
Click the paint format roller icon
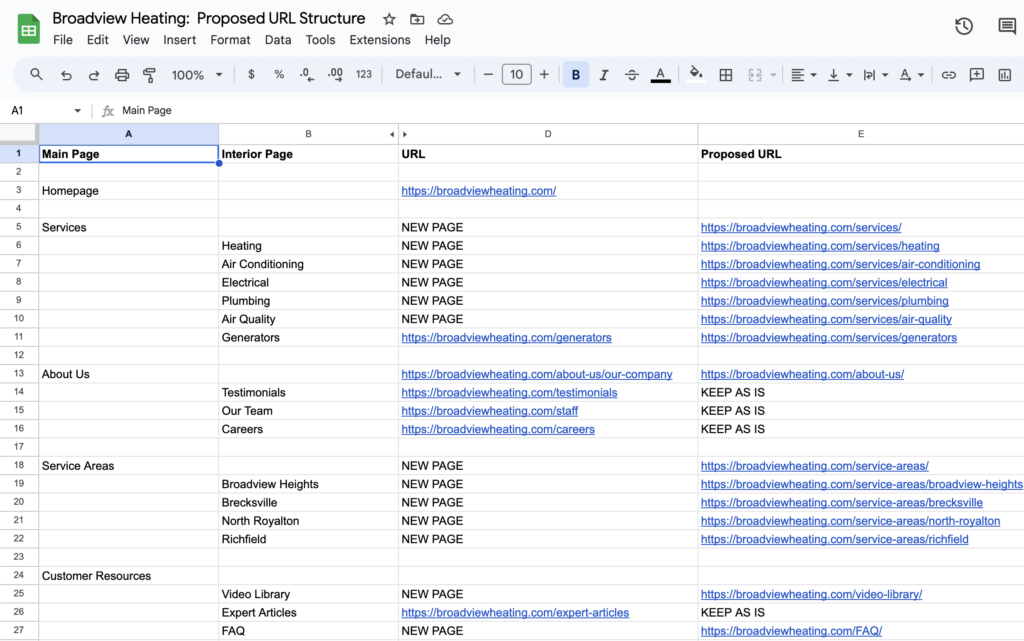(x=150, y=75)
